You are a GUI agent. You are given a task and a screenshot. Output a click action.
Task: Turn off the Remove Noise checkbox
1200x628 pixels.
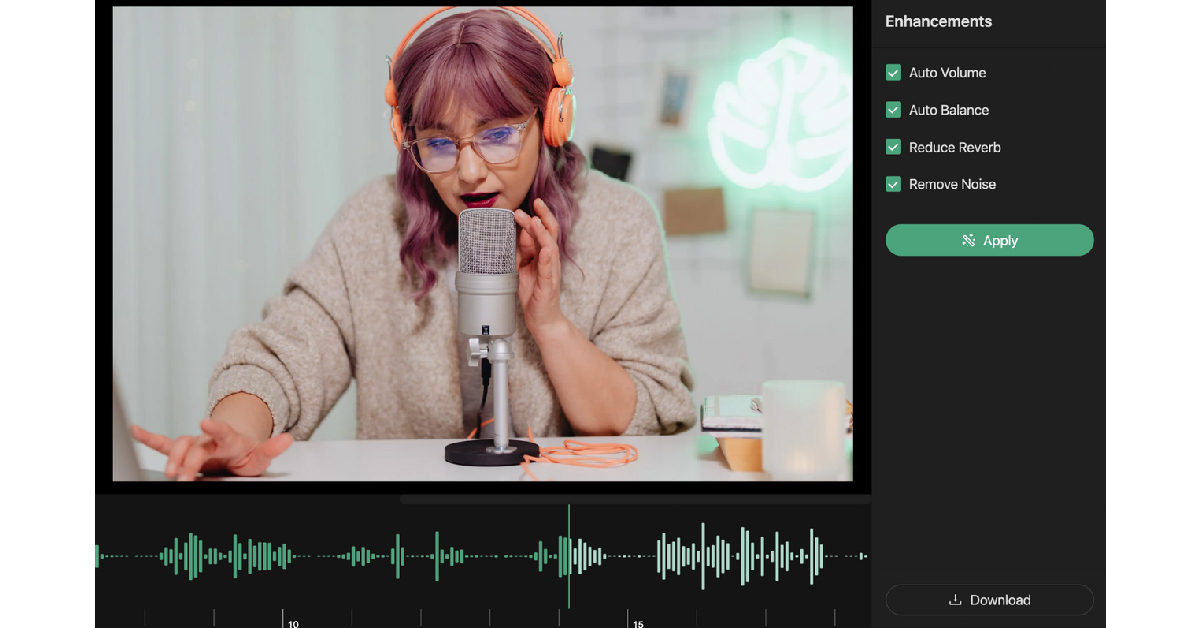(x=893, y=184)
